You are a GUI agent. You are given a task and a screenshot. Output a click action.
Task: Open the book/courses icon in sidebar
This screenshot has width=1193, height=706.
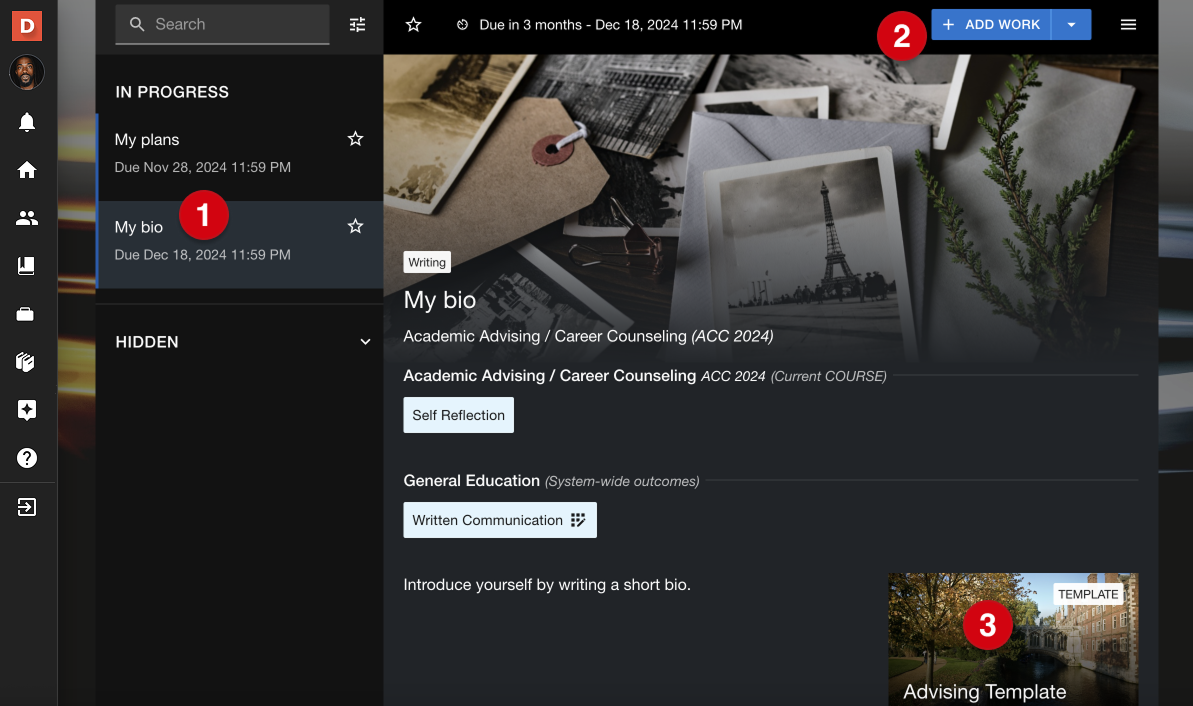click(x=27, y=266)
